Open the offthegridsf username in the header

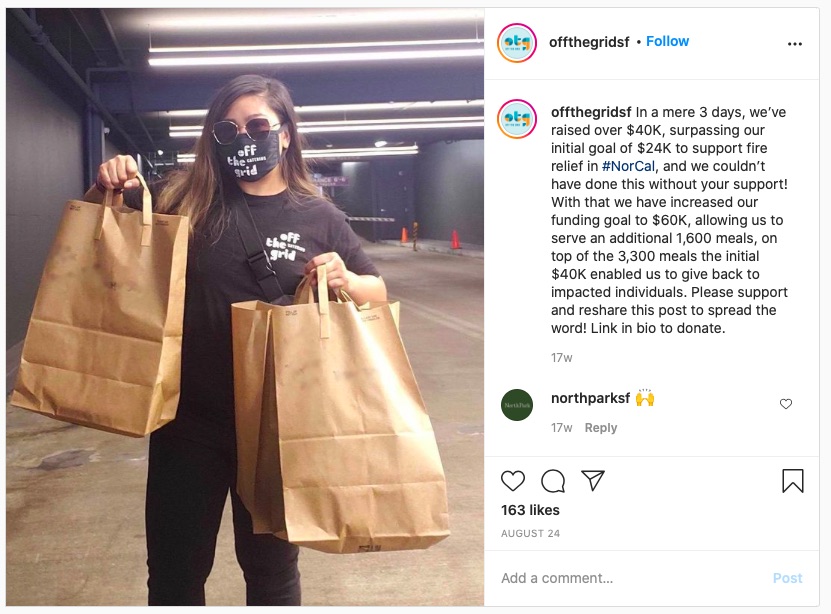point(589,42)
